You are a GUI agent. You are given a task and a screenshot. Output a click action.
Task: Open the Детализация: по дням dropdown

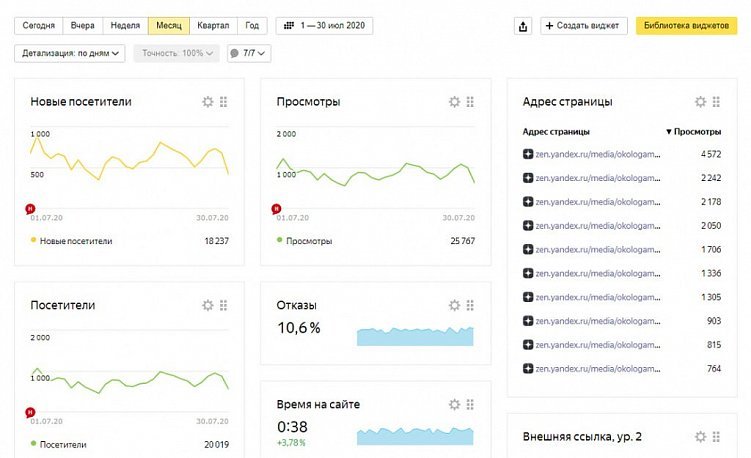[x=71, y=53]
